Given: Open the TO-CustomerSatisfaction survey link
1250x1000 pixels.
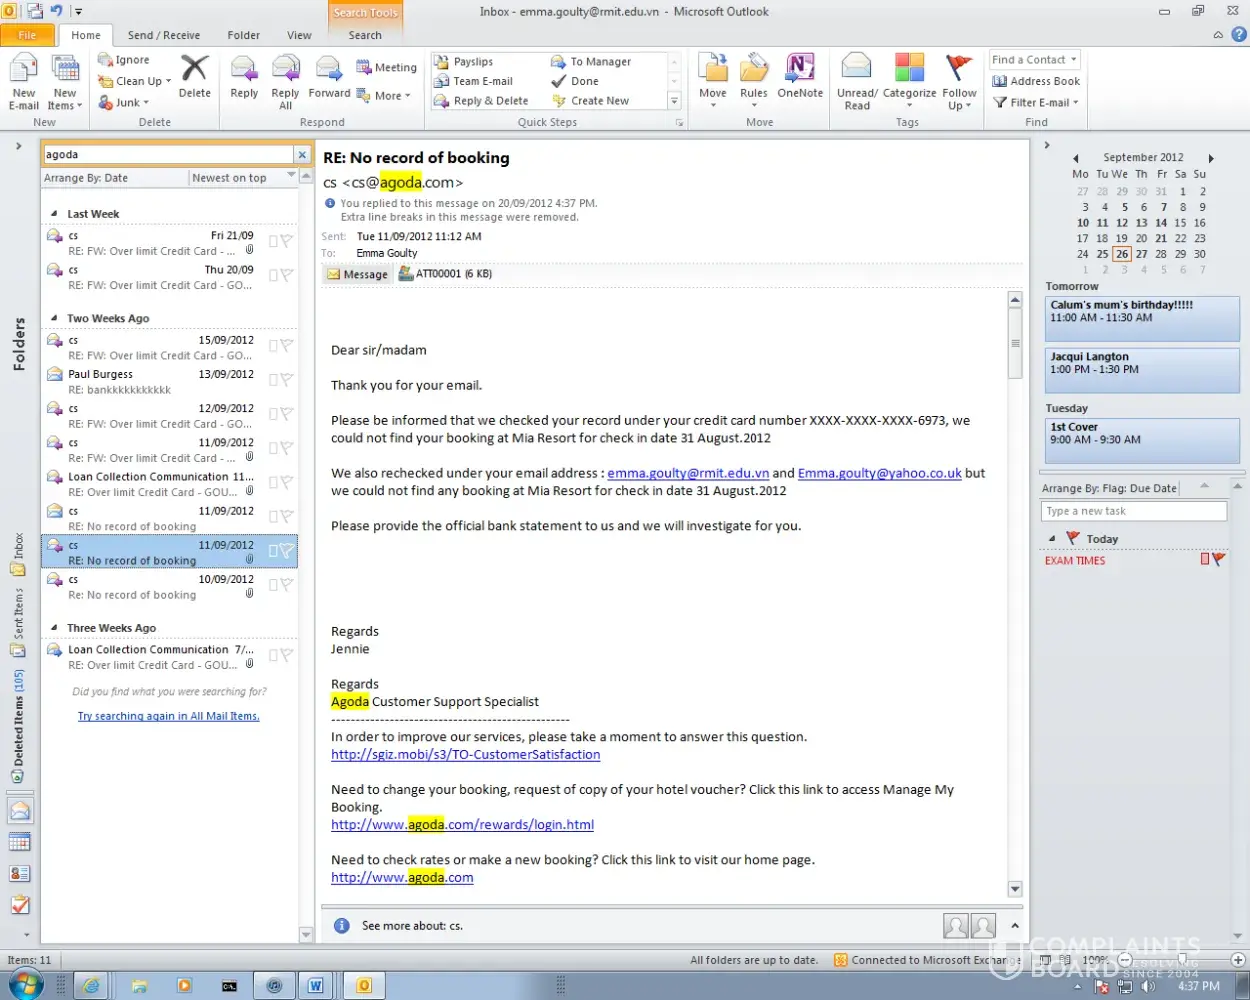Looking at the screenshot, I should [465, 755].
